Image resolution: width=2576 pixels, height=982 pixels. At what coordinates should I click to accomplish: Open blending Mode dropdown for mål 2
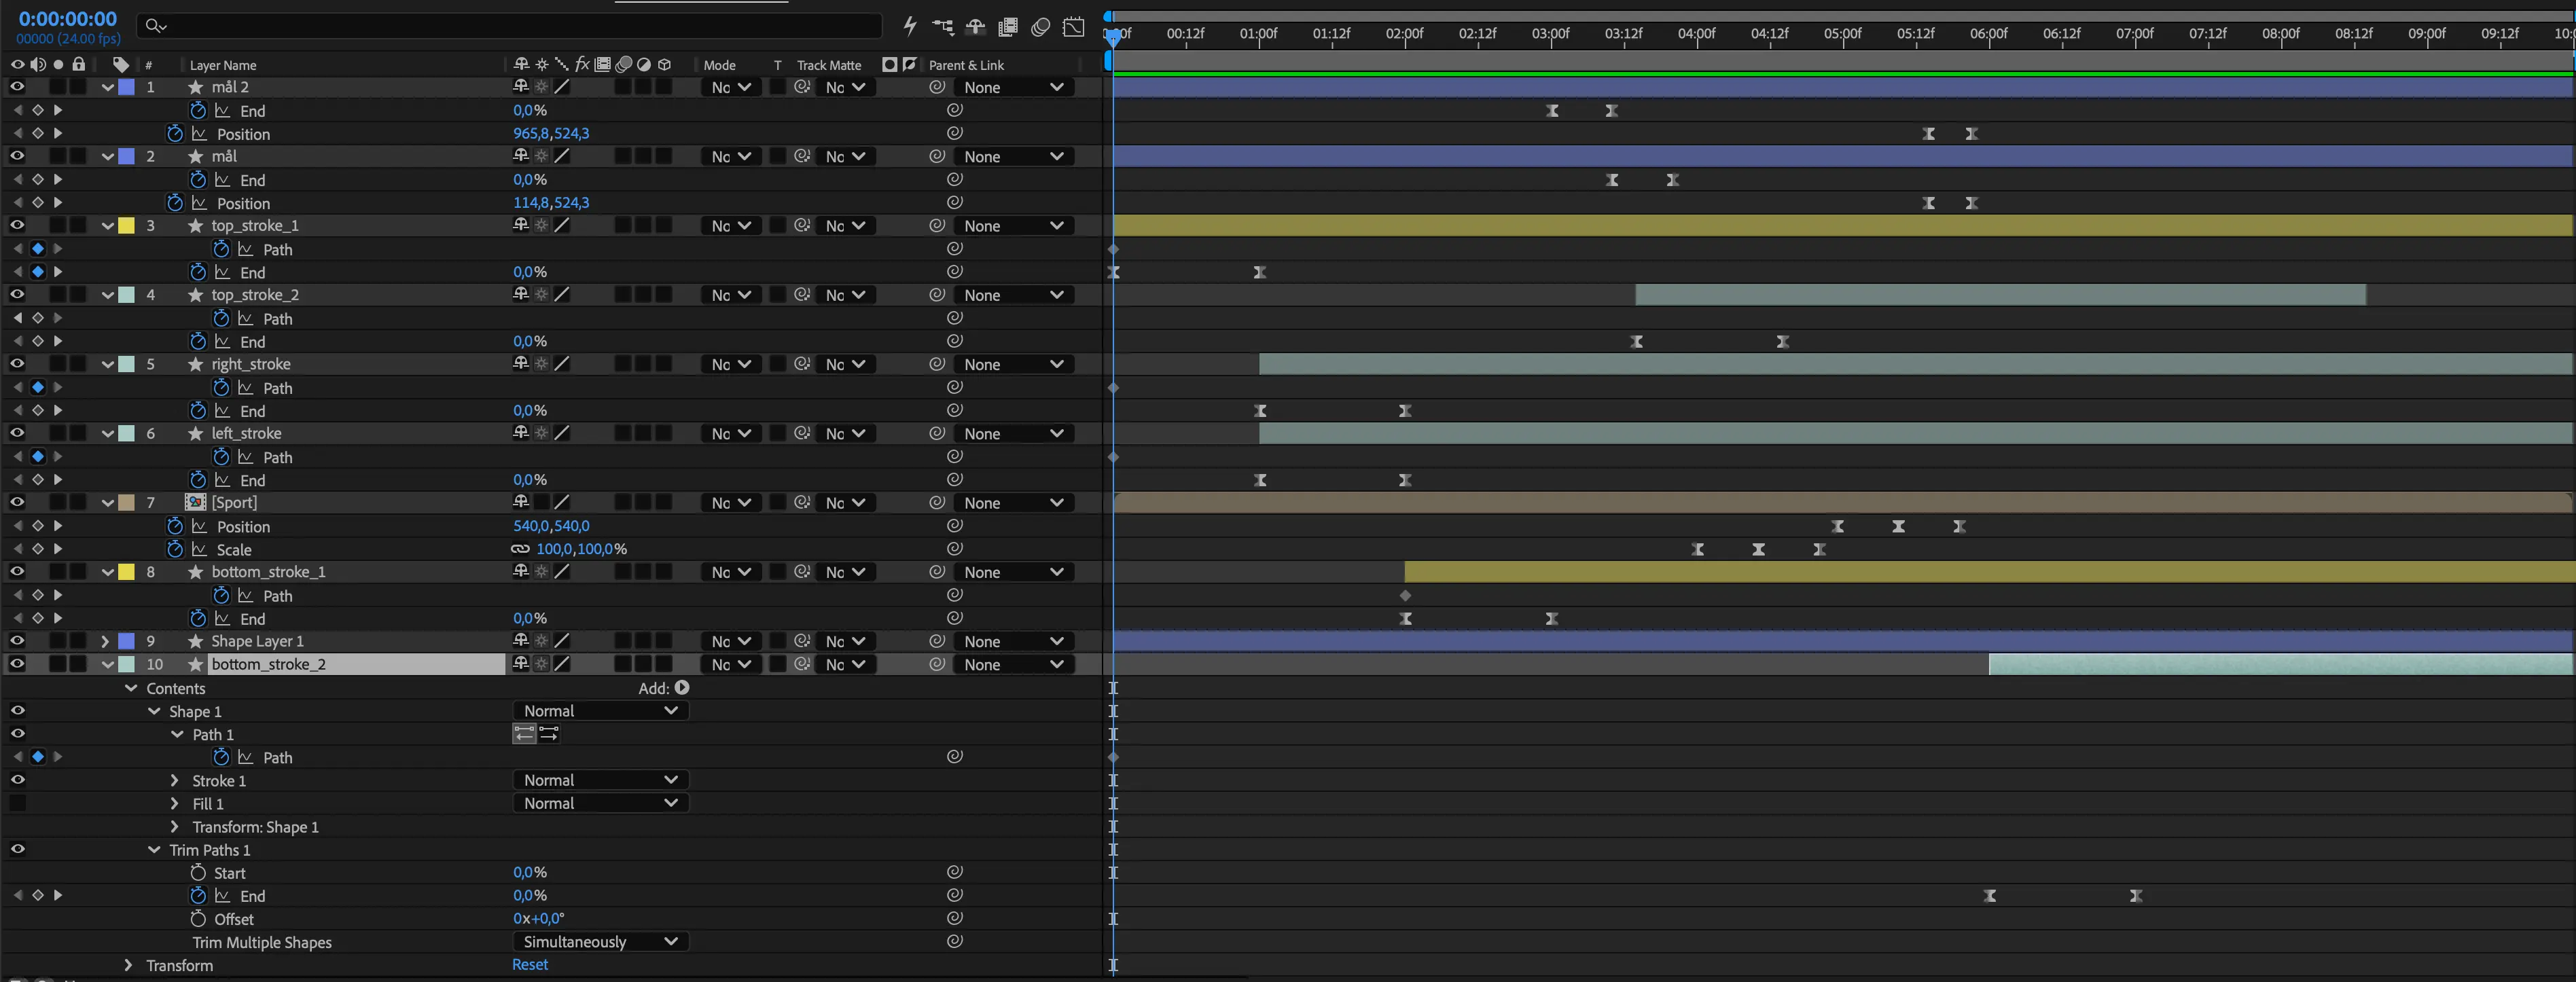(731, 87)
